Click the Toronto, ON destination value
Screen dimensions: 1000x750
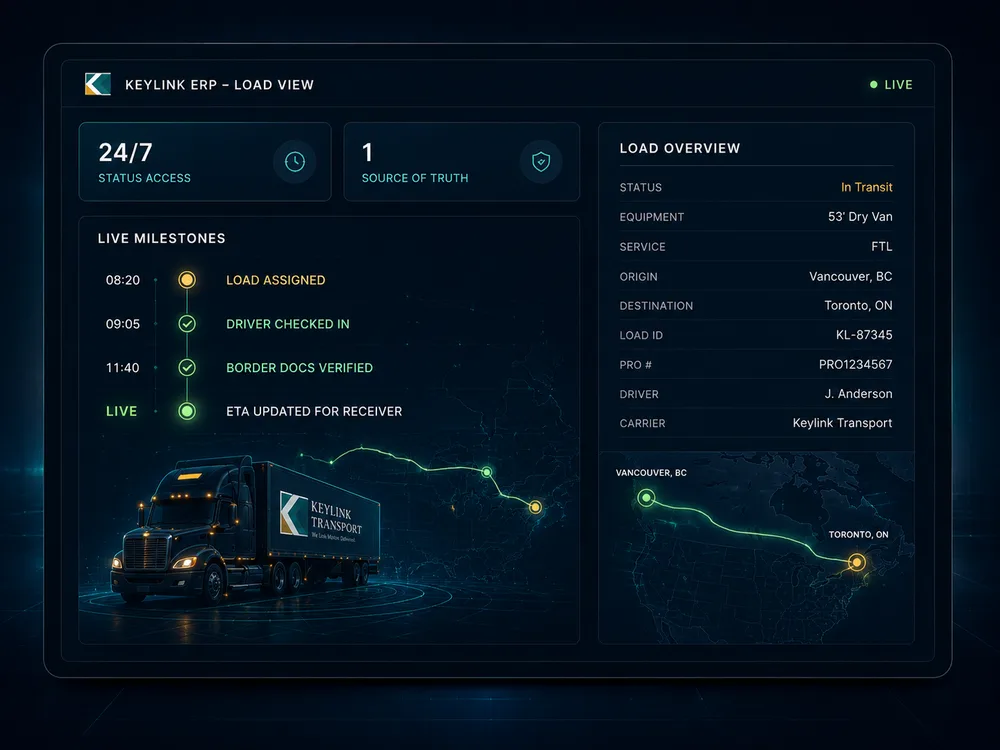(858, 305)
